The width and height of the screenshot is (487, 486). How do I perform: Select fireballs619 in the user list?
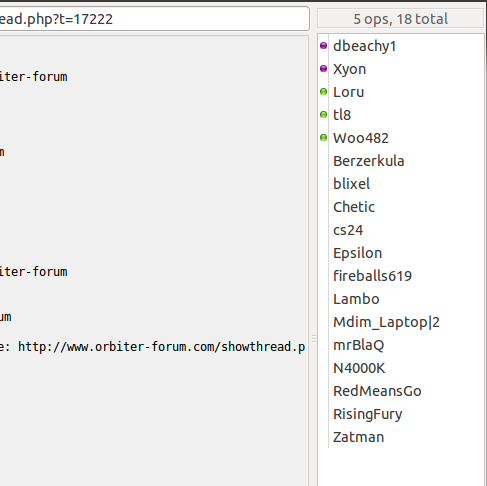tap(372, 276)
